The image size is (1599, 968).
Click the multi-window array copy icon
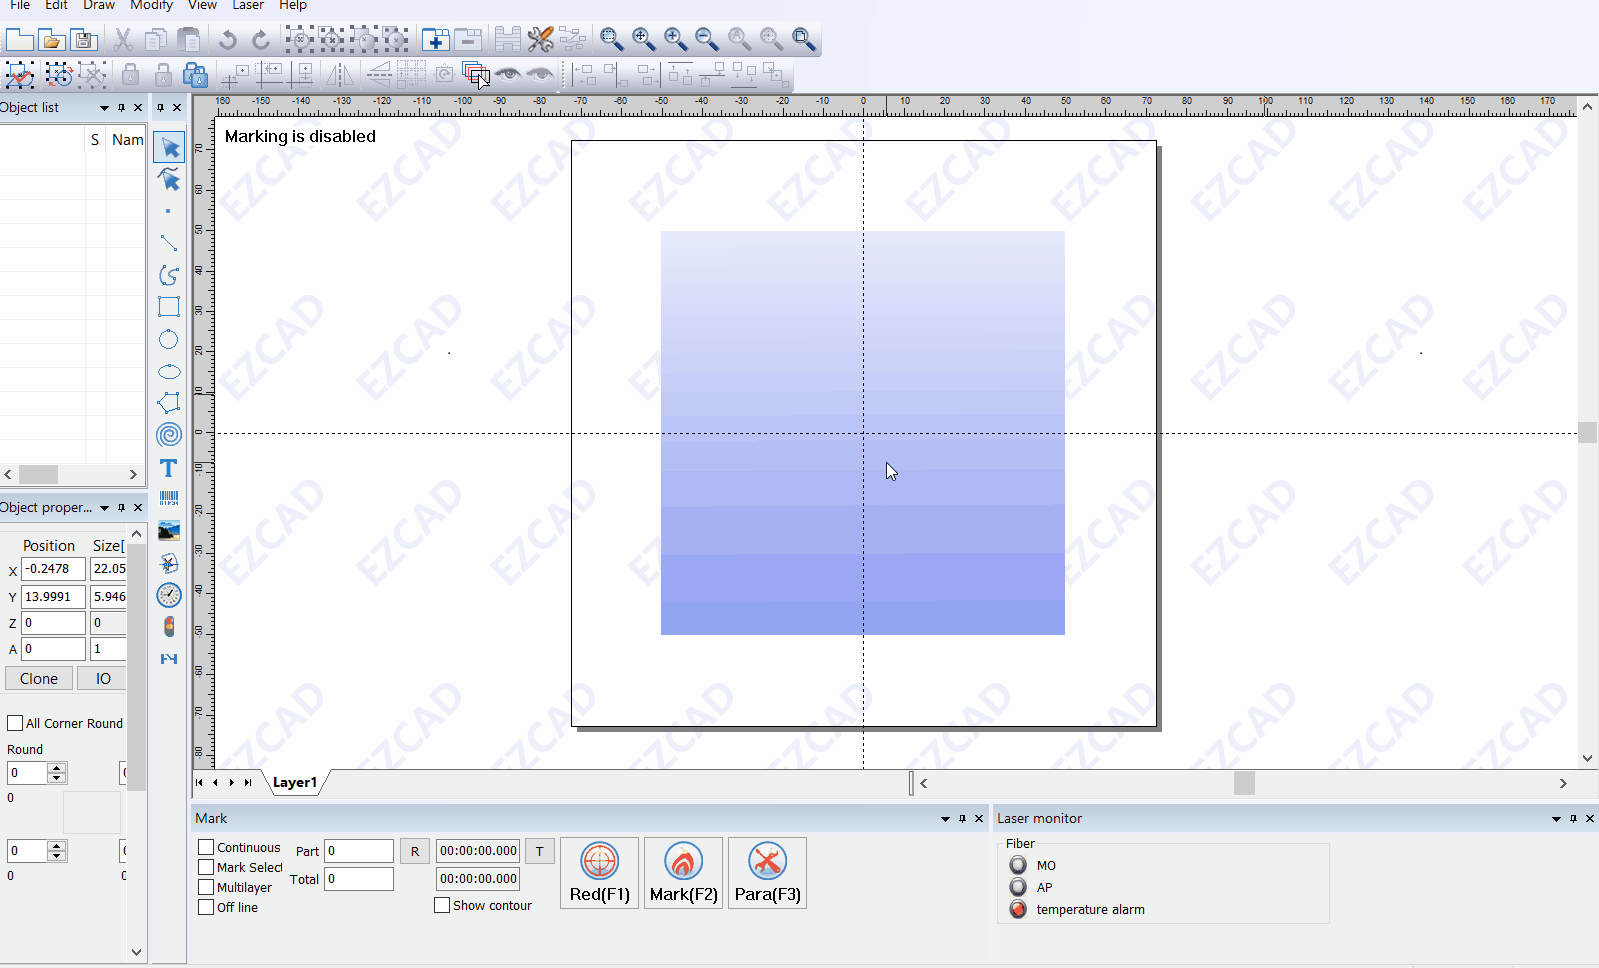click(x=475, y=75)
